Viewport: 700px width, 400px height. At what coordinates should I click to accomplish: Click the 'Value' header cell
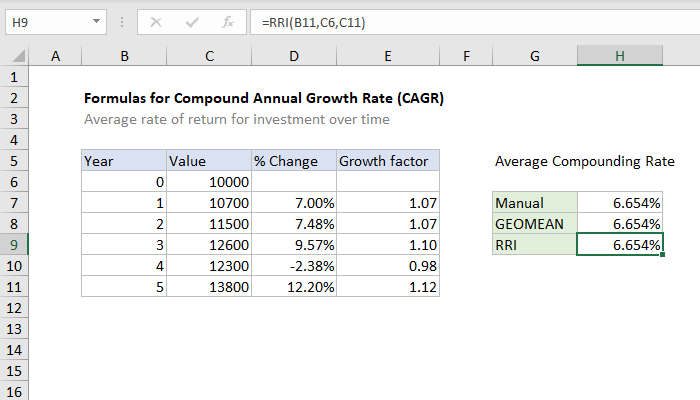[209, 161]
